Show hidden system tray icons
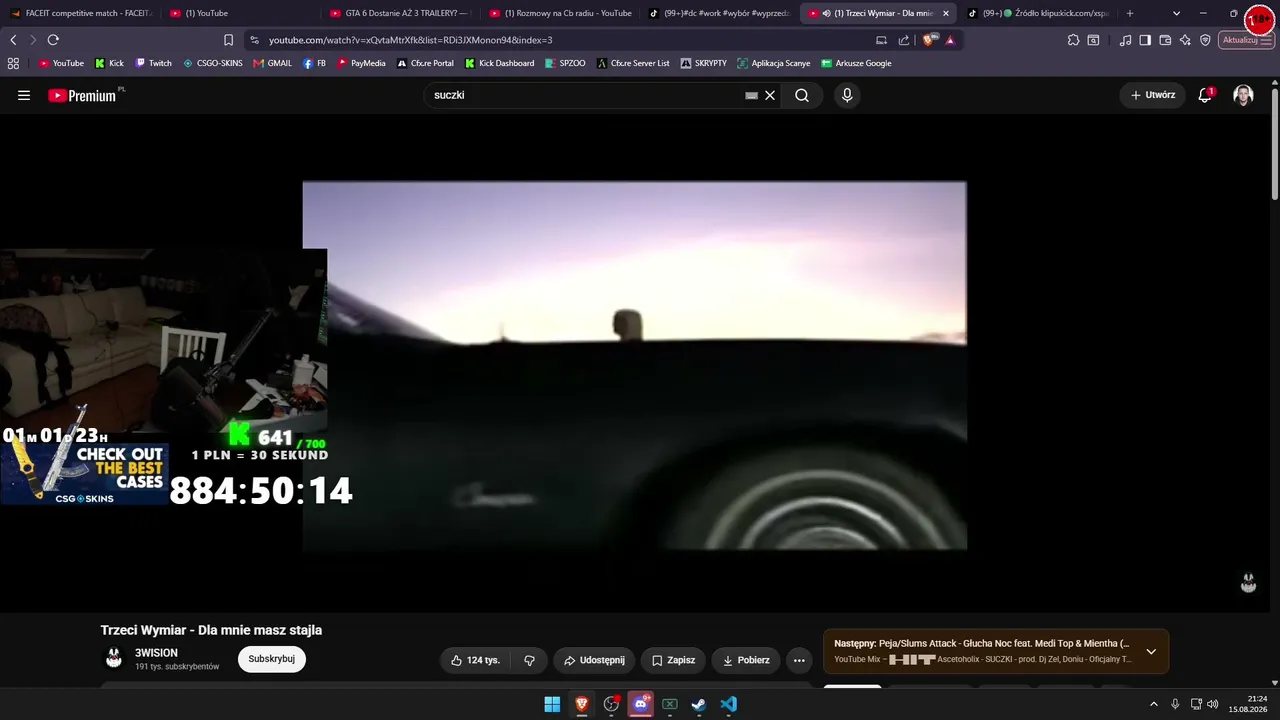 pyautogui.click(x=1153, y=704)
